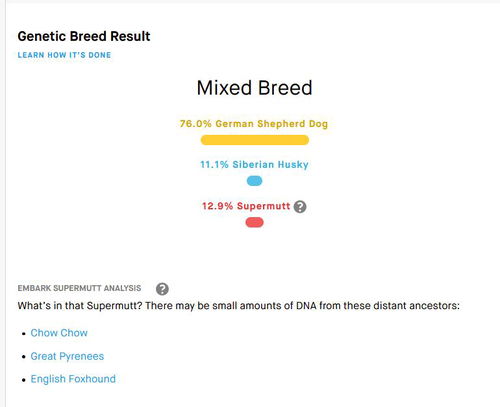Image resolution: width=500 pixels, height=407 pixels.
Task: Click the Embark Supermutt Analysis section label
Action: point(79,288)
